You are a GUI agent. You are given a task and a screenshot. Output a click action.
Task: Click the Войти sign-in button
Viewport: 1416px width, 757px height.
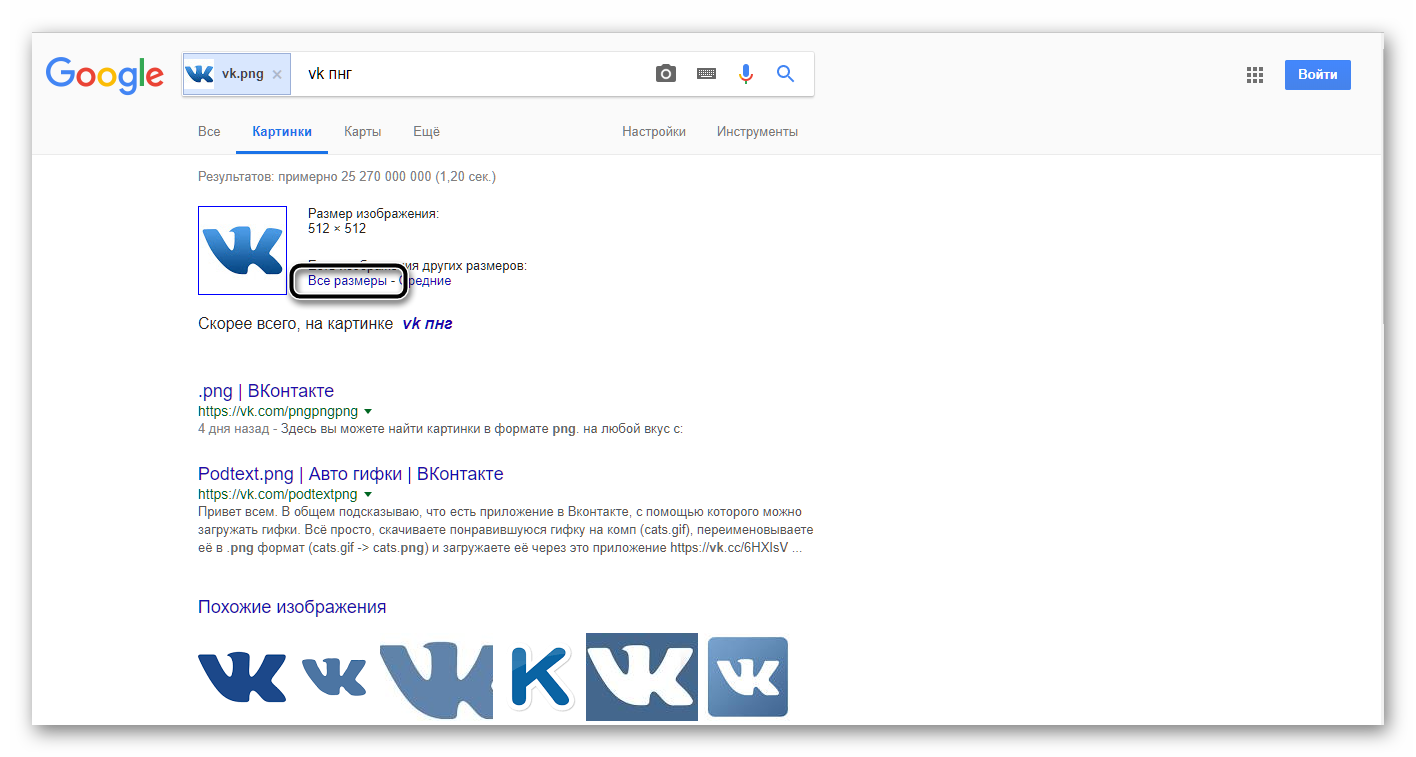[1318, 75]
